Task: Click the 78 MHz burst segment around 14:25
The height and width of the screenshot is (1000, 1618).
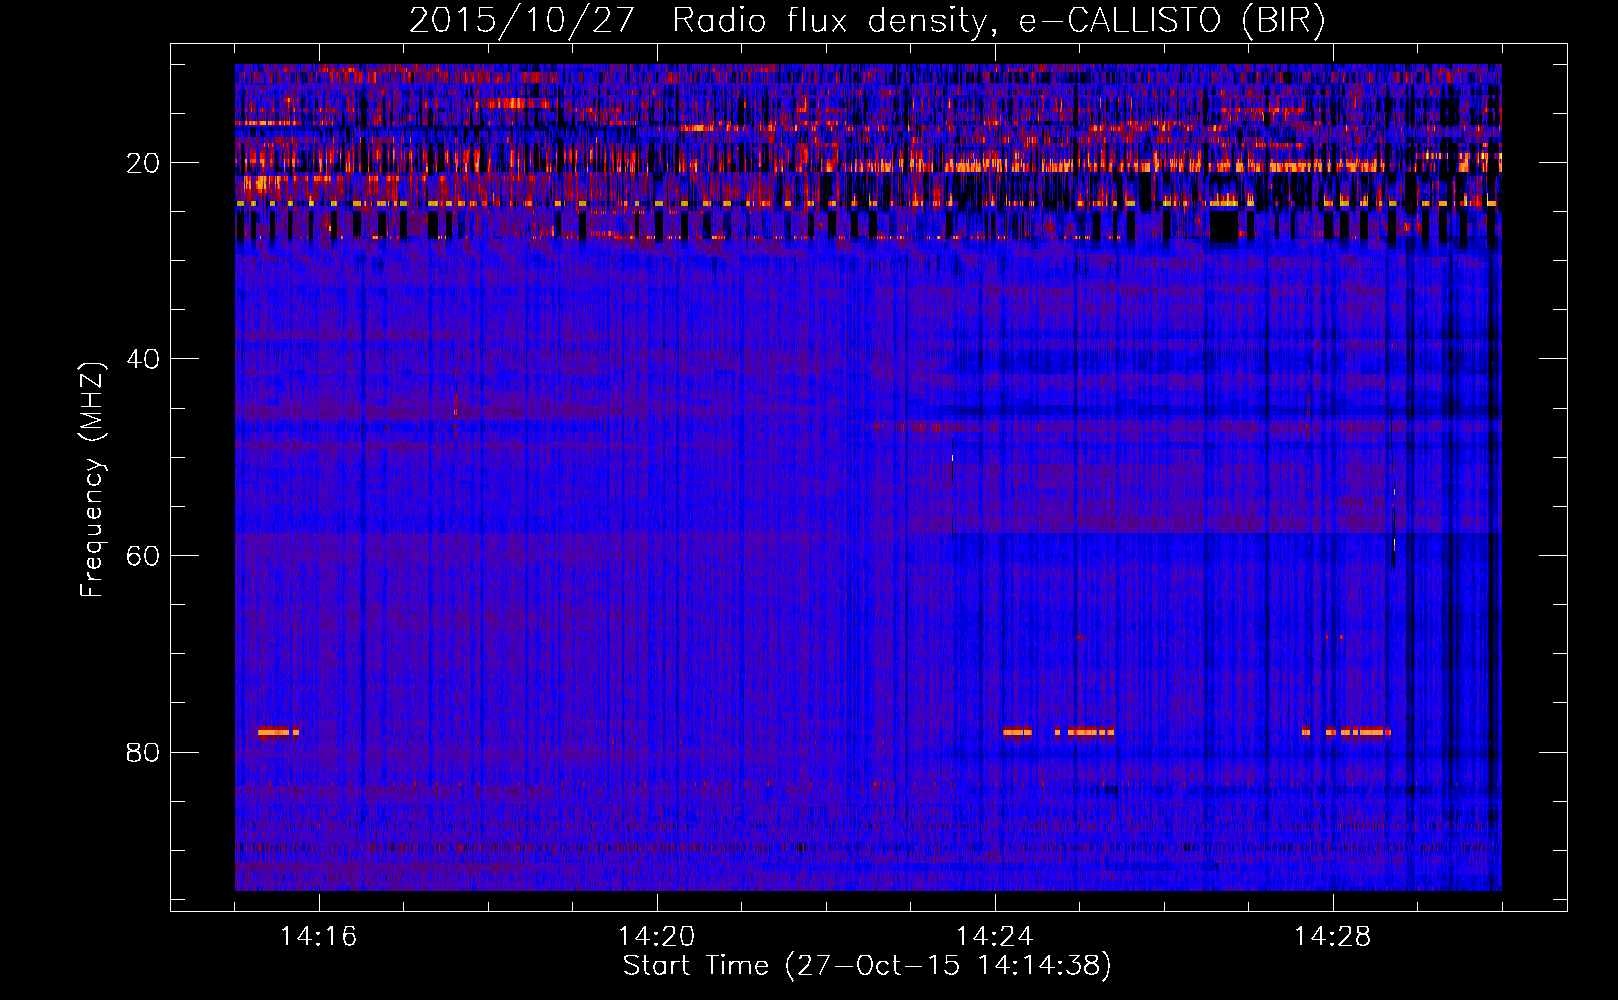Action: coord(1090,732)
